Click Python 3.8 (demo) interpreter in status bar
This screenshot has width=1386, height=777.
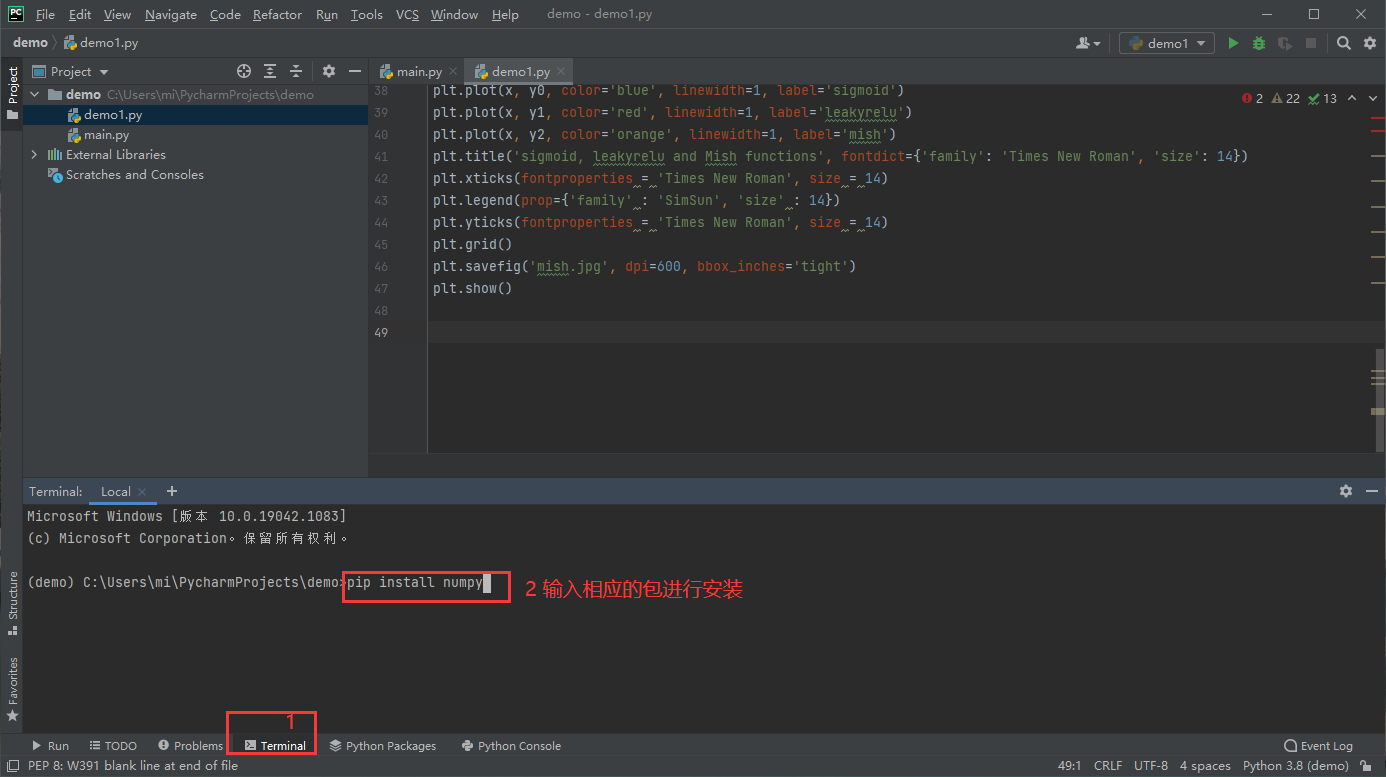pos(1295,766)
